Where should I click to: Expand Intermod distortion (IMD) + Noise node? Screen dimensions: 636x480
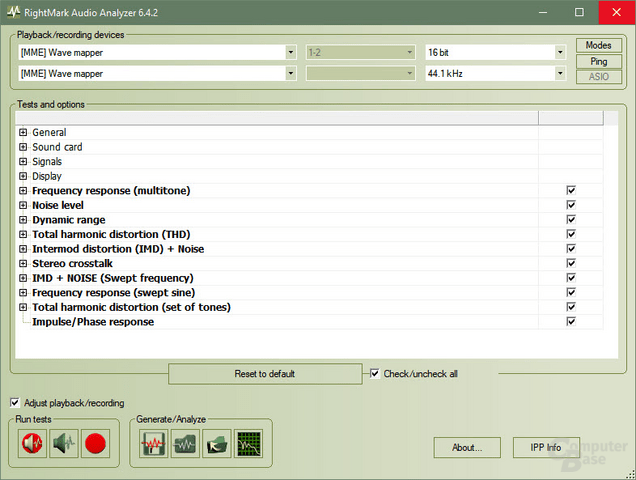[23, 249]
